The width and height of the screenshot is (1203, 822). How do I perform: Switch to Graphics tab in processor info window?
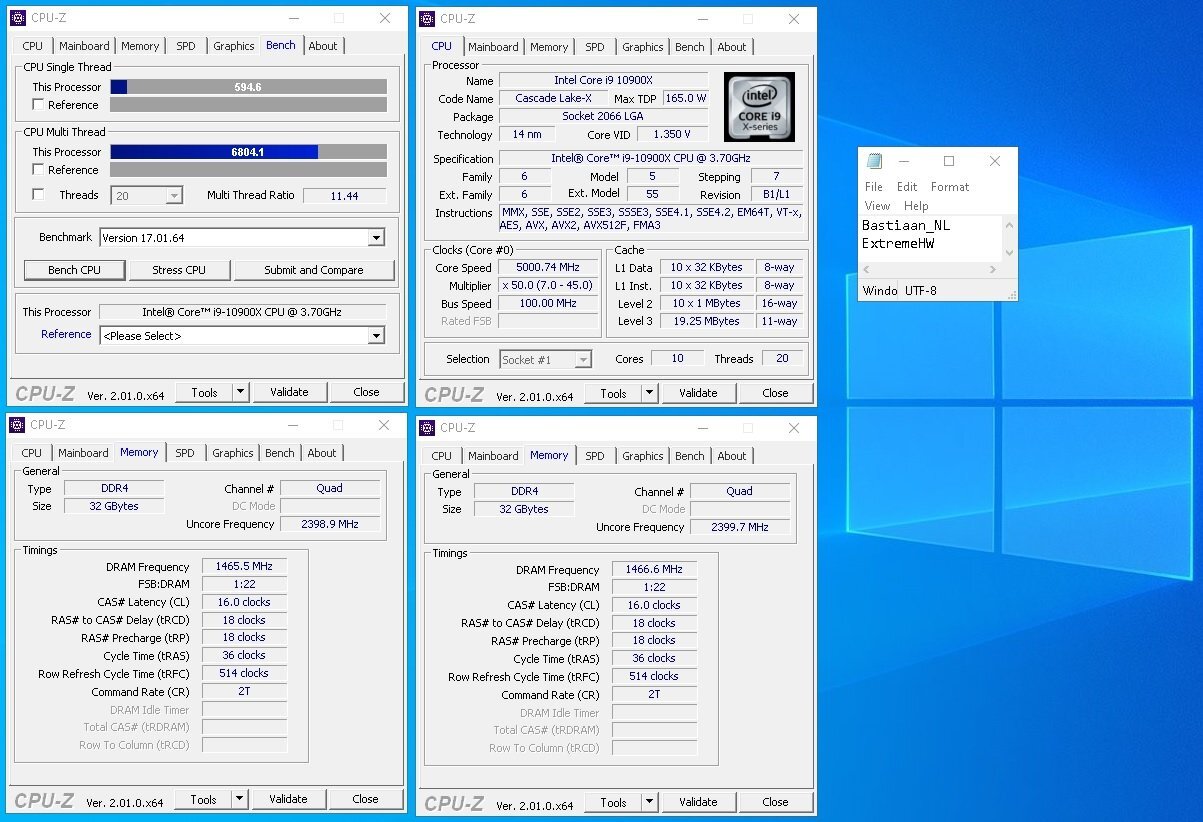(x=643, y=47)
